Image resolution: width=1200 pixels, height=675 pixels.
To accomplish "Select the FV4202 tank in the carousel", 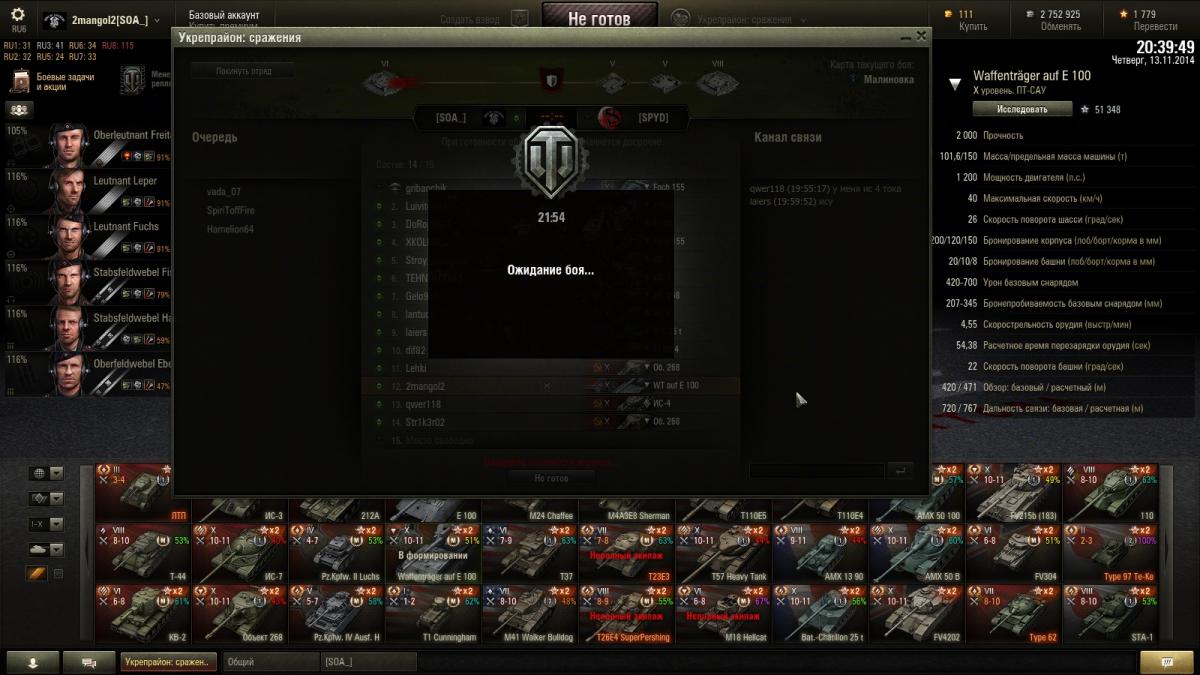I will [x=917, y=614].
